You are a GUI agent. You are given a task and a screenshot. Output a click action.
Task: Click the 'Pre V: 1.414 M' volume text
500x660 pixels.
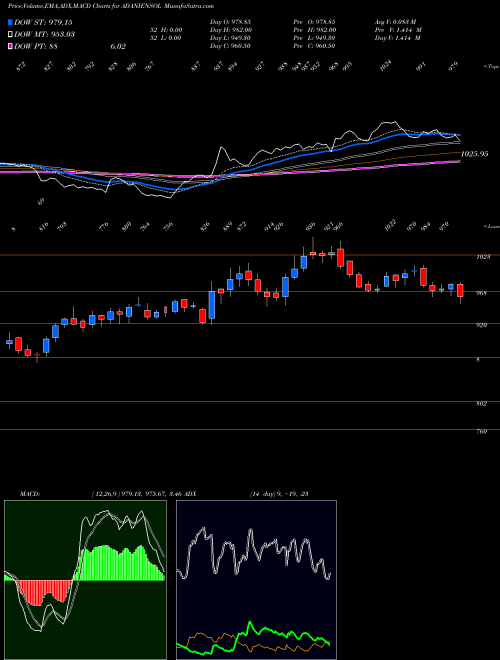click(x=398, y=30)
